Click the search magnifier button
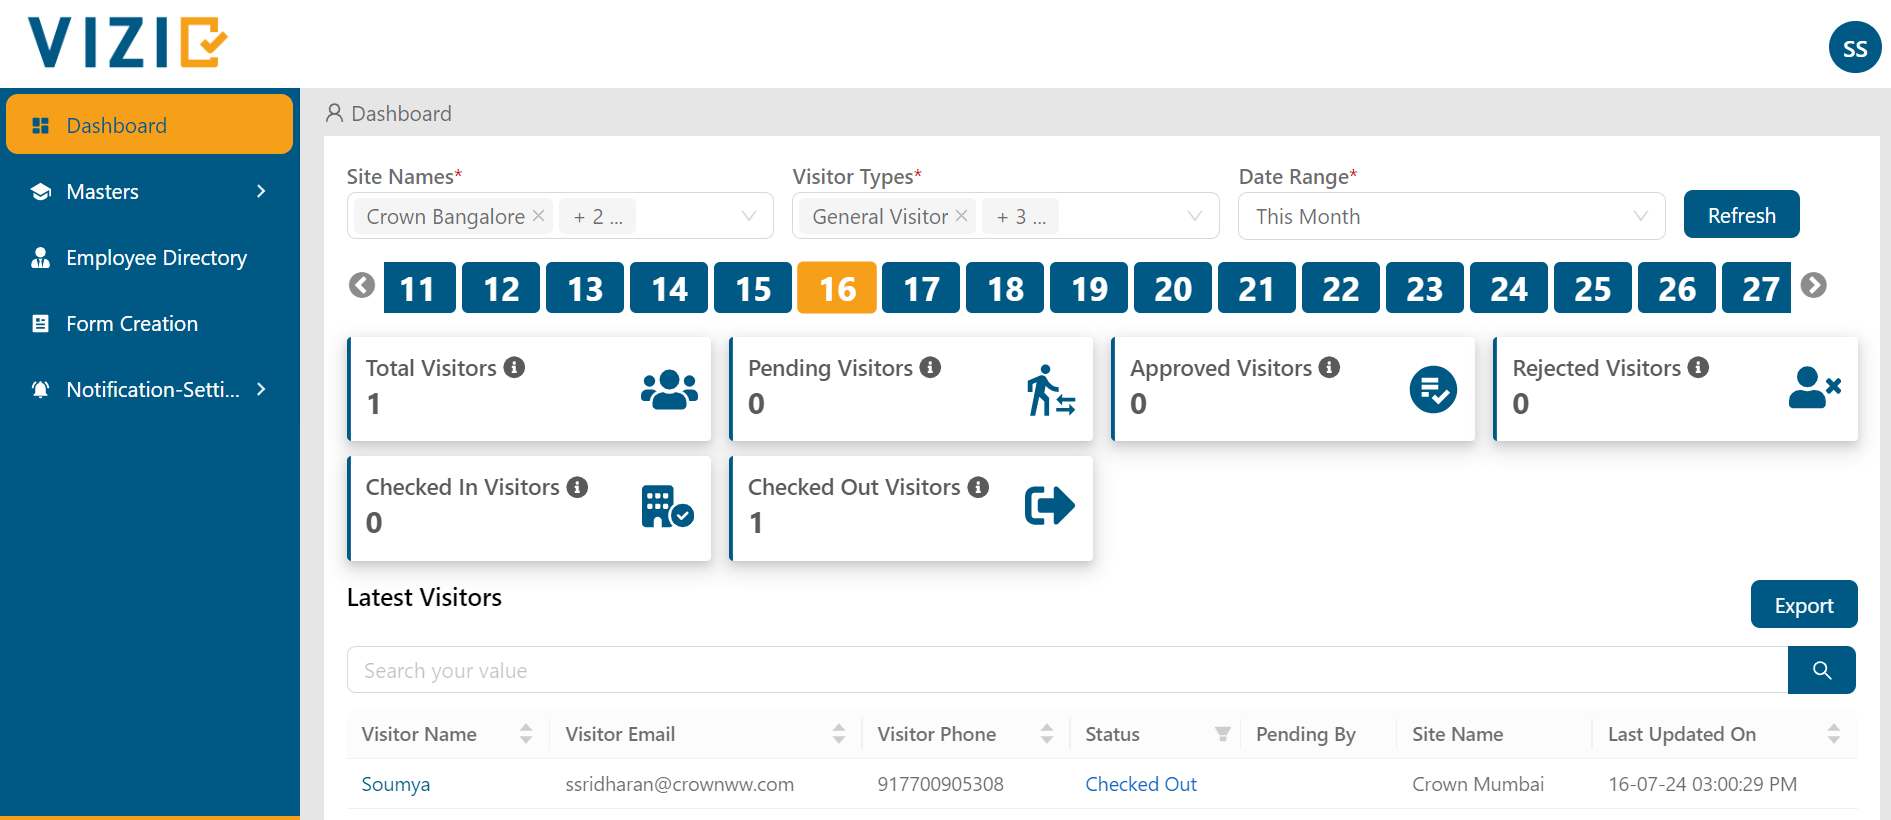The image size is (1891, 820). tap(1821, 670)
